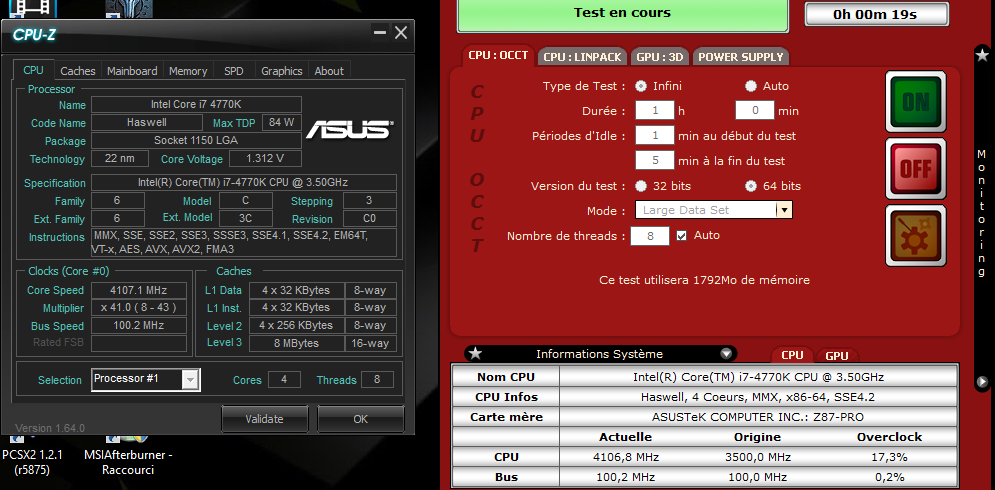Open the About tab in CPU-Z

(329, 71)
